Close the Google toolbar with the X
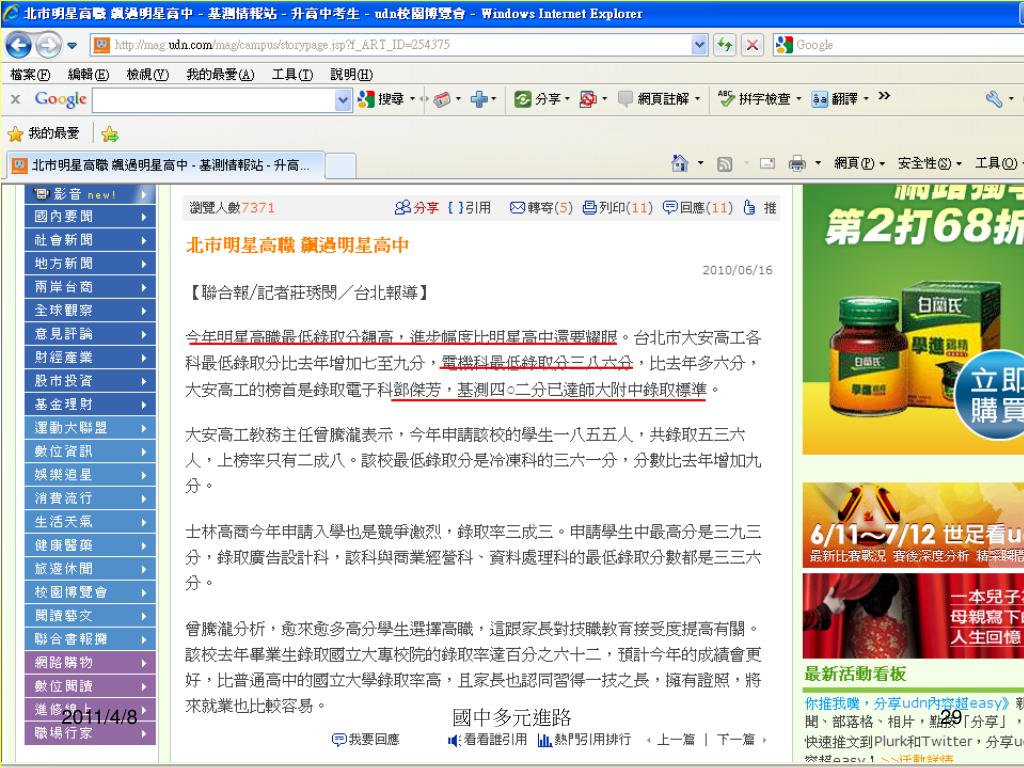This screenshot has height=768, width=1024. pyautogui.click(x=16, y=99)
